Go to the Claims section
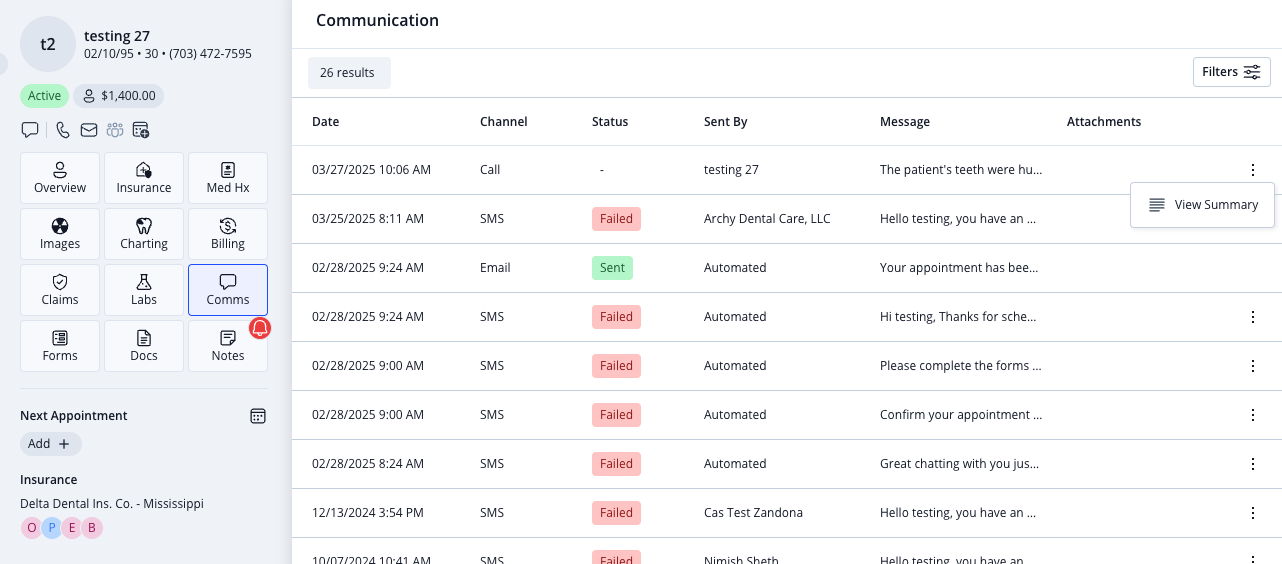The width and height of the screenshot is (1282, 564). click(x=60, y=290)
